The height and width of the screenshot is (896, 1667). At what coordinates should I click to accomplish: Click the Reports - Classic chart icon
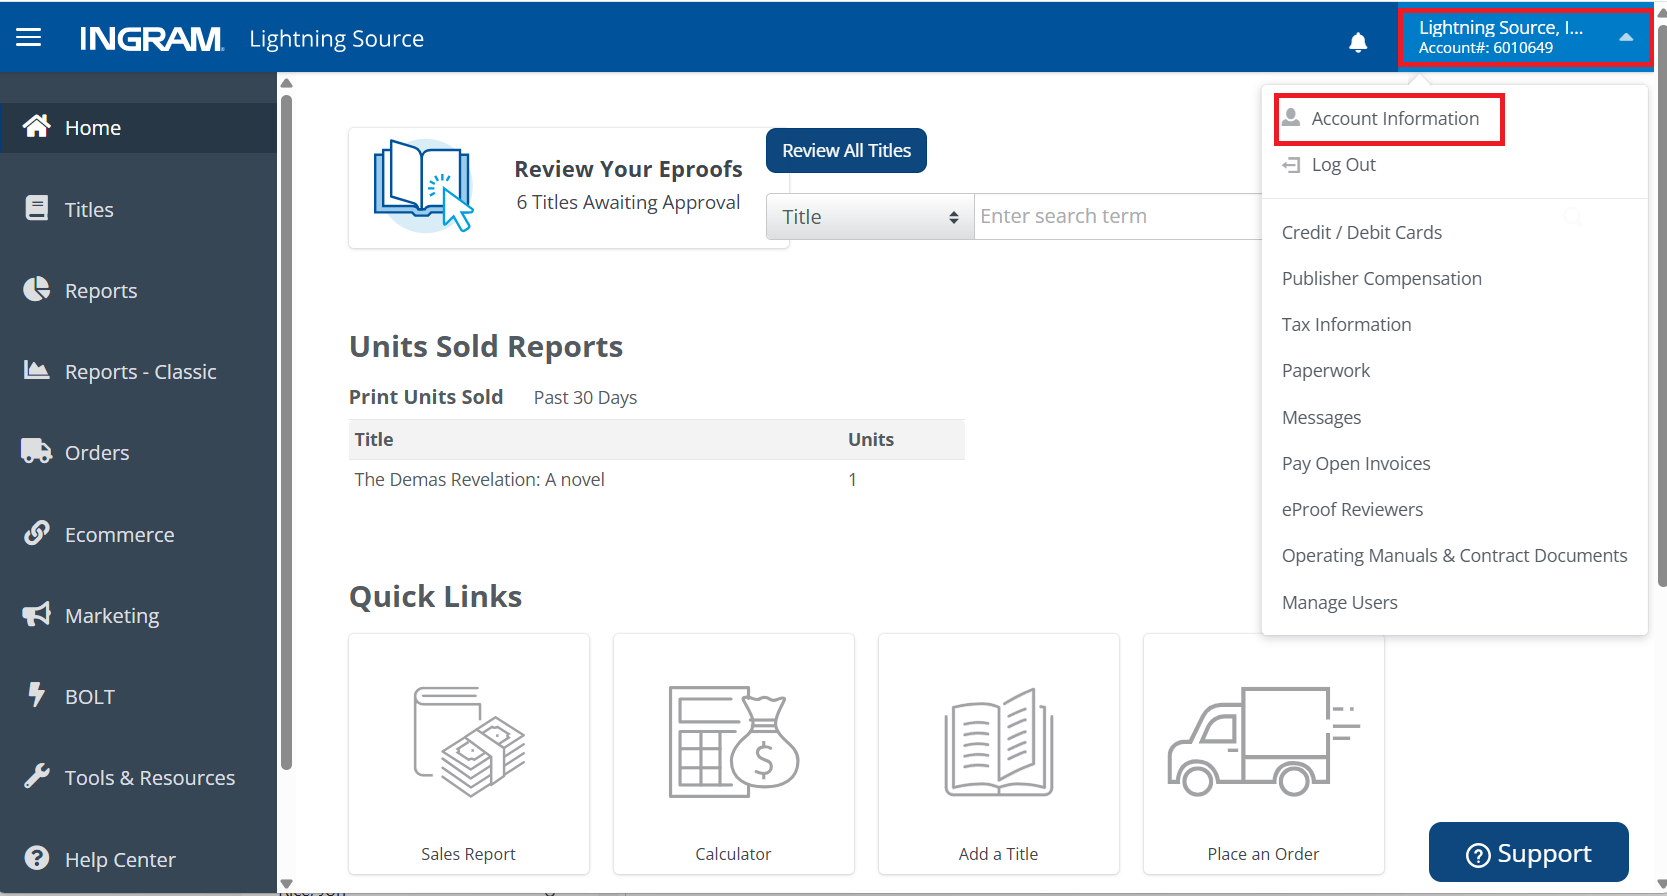coord(37,370)
